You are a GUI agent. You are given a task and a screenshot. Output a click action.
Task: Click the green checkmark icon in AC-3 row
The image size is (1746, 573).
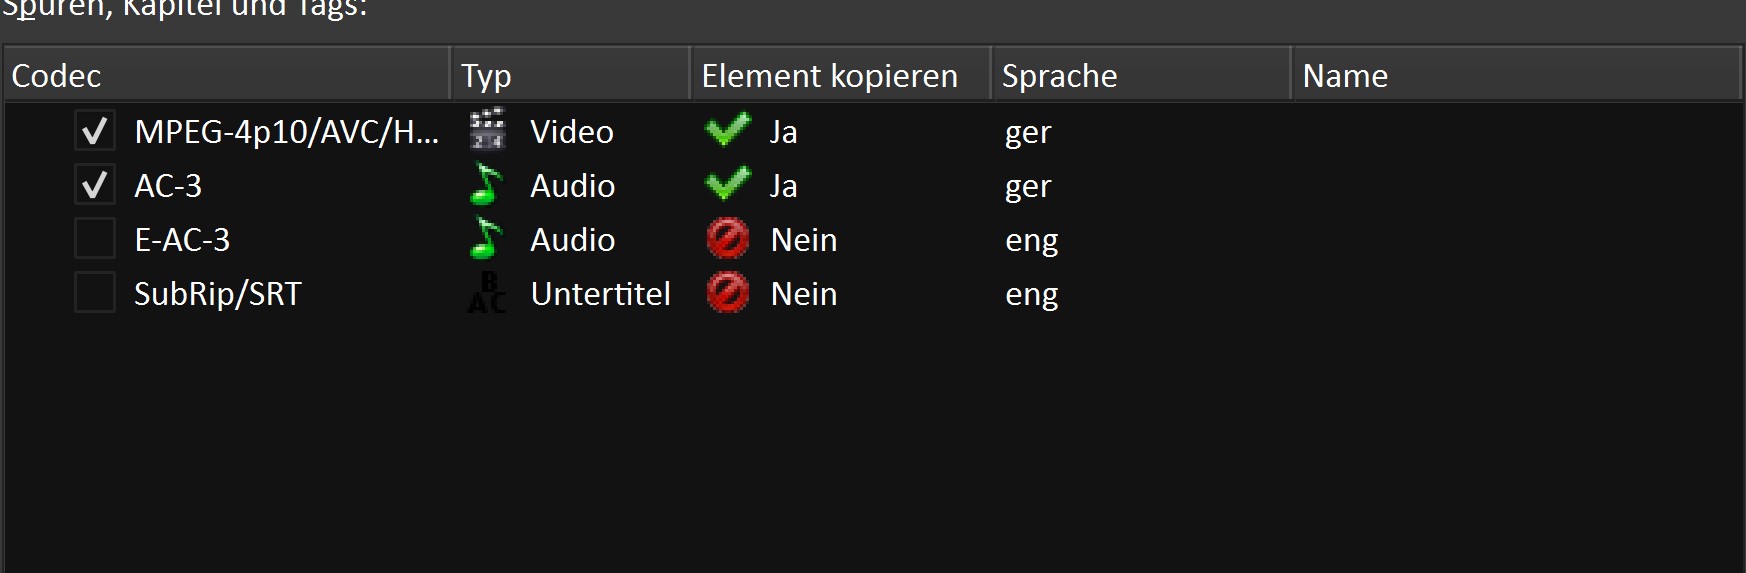727,185
